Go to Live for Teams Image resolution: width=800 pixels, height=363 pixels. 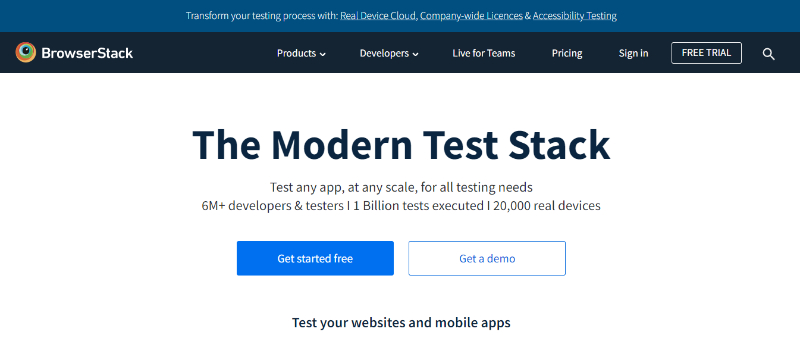tap(484, 53)
